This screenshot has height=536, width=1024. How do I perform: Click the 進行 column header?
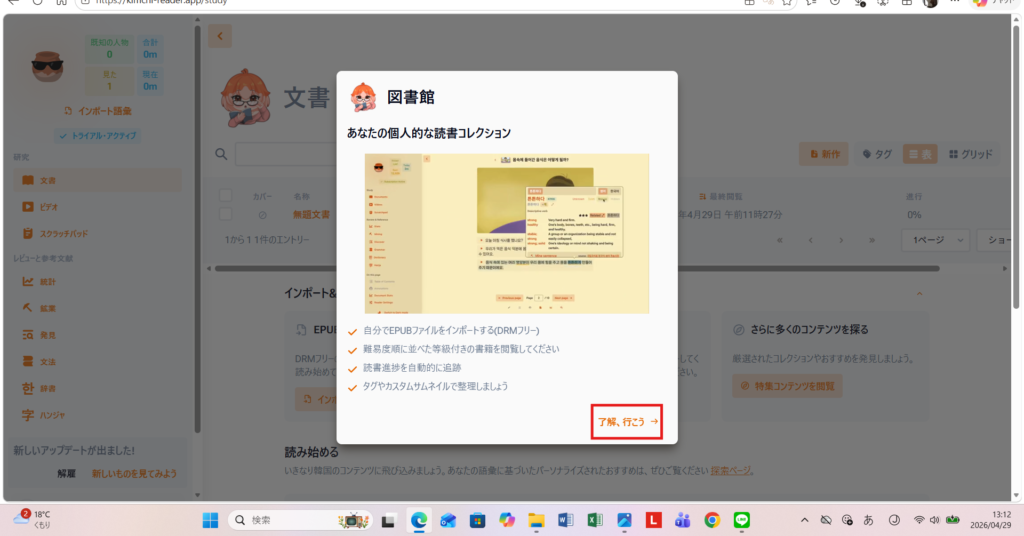pyautogui.click(x=914, y=196)
